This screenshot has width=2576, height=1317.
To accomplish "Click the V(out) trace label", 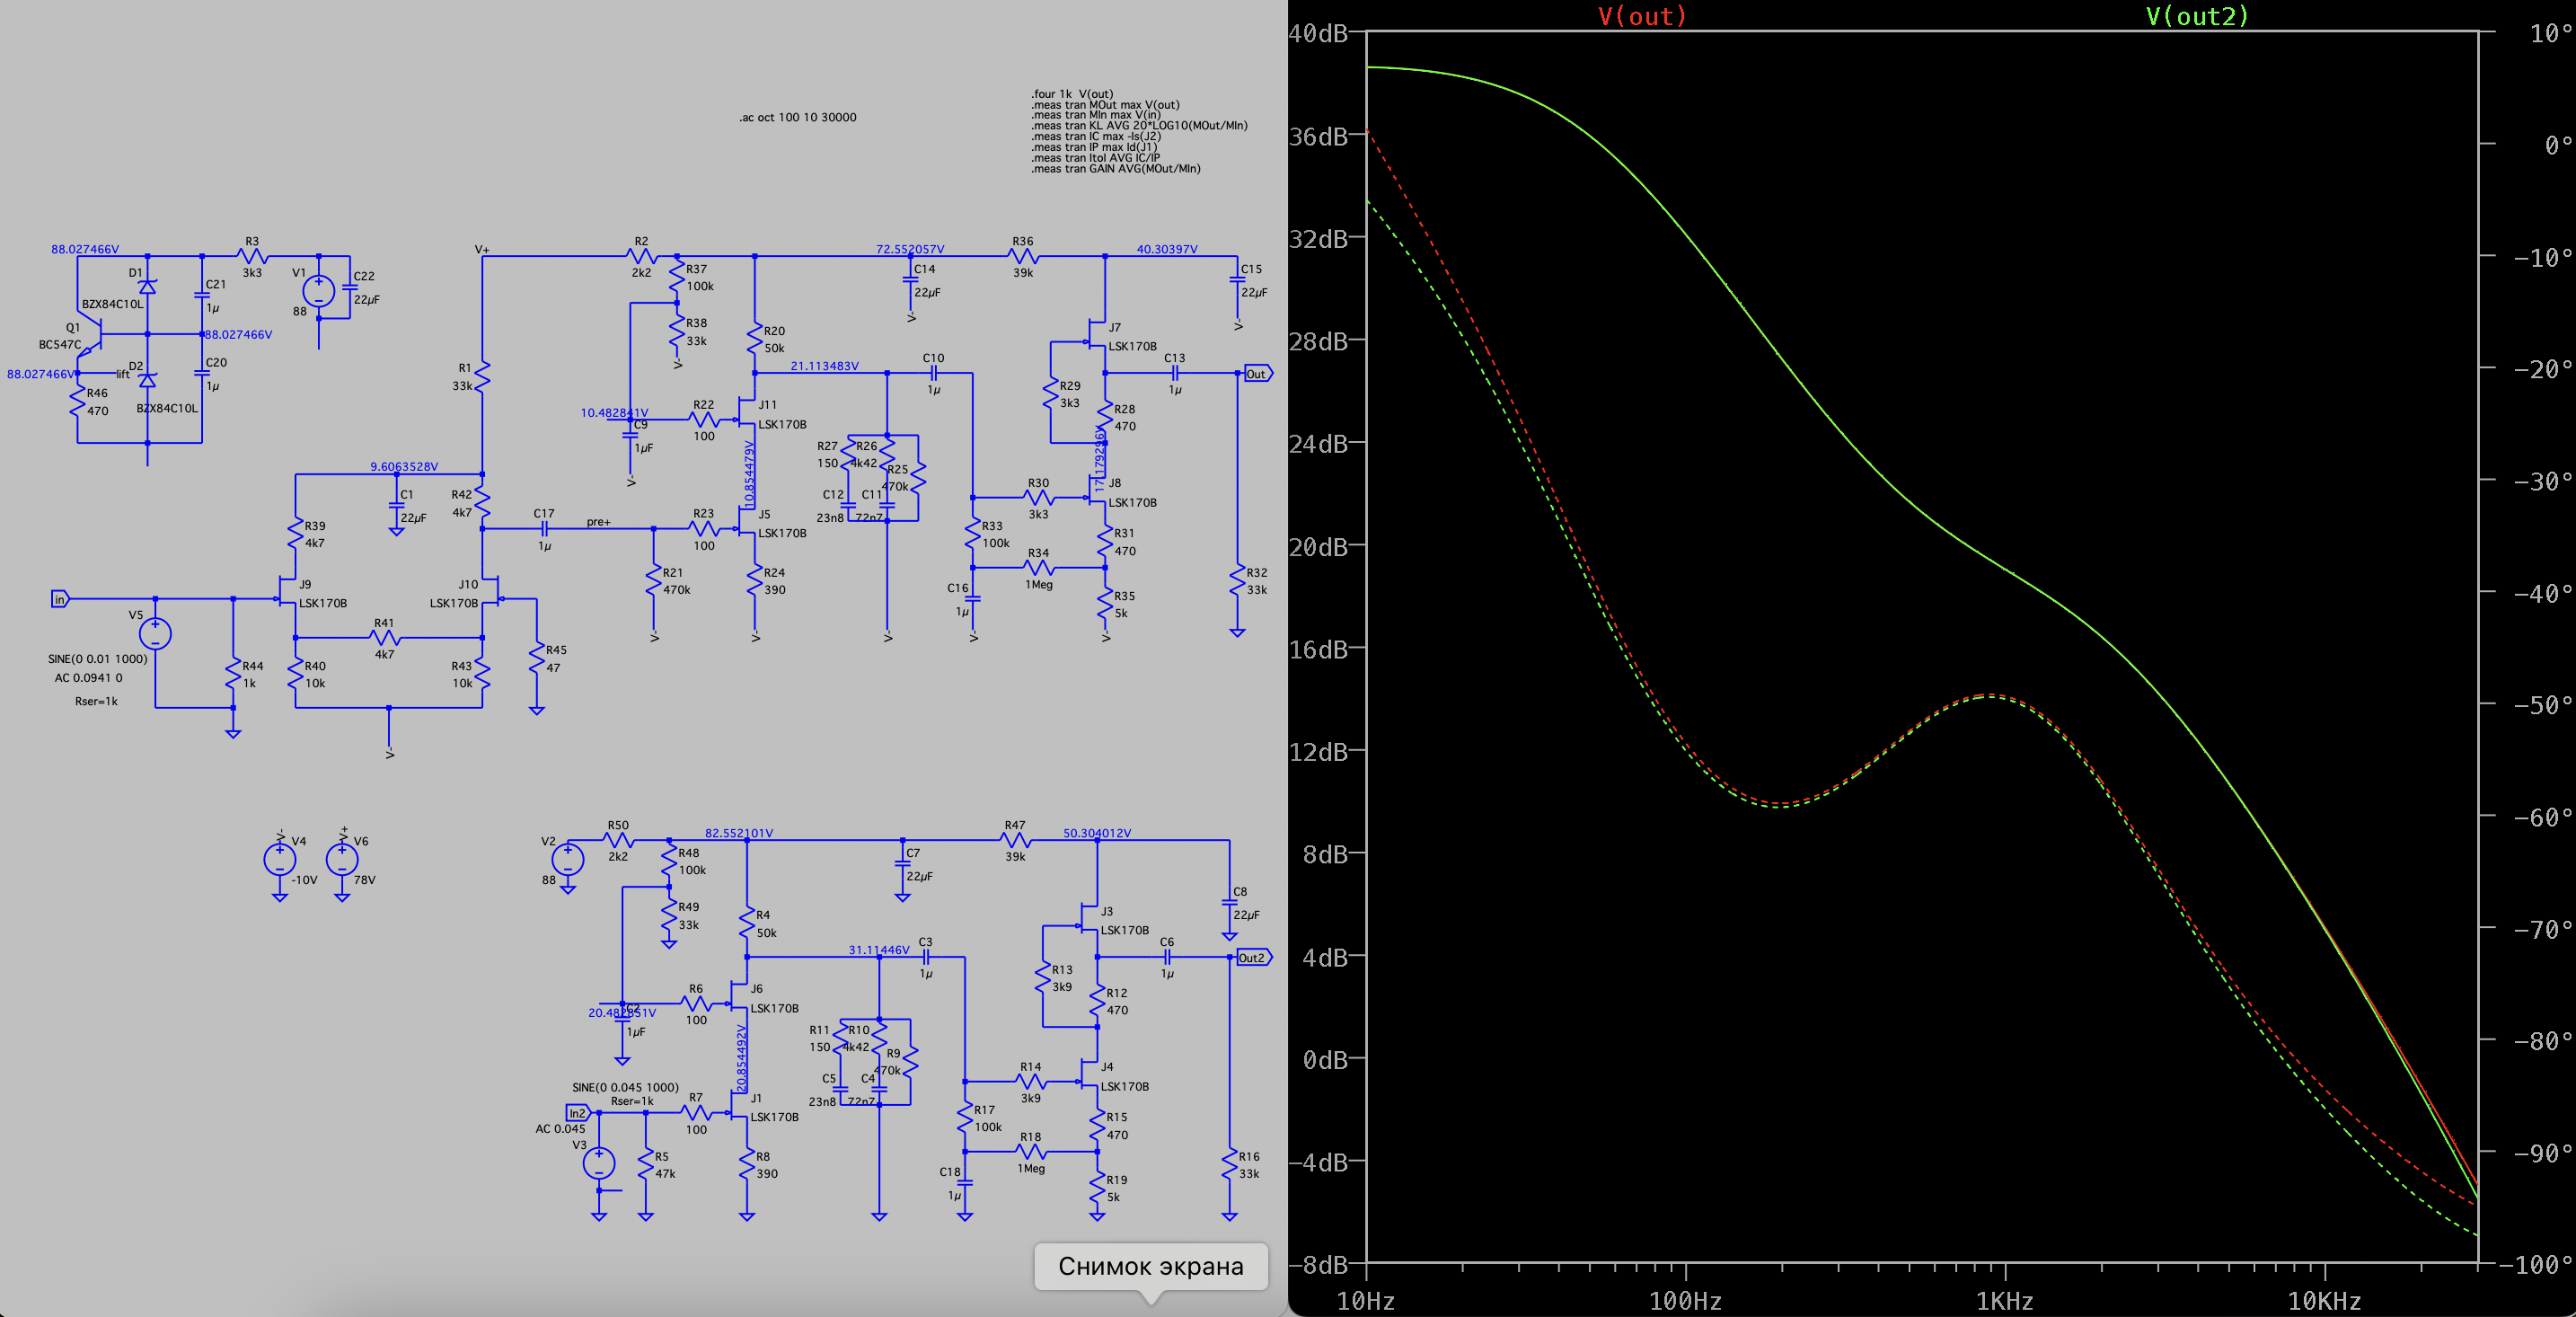I will click(x=1641, y=16).
